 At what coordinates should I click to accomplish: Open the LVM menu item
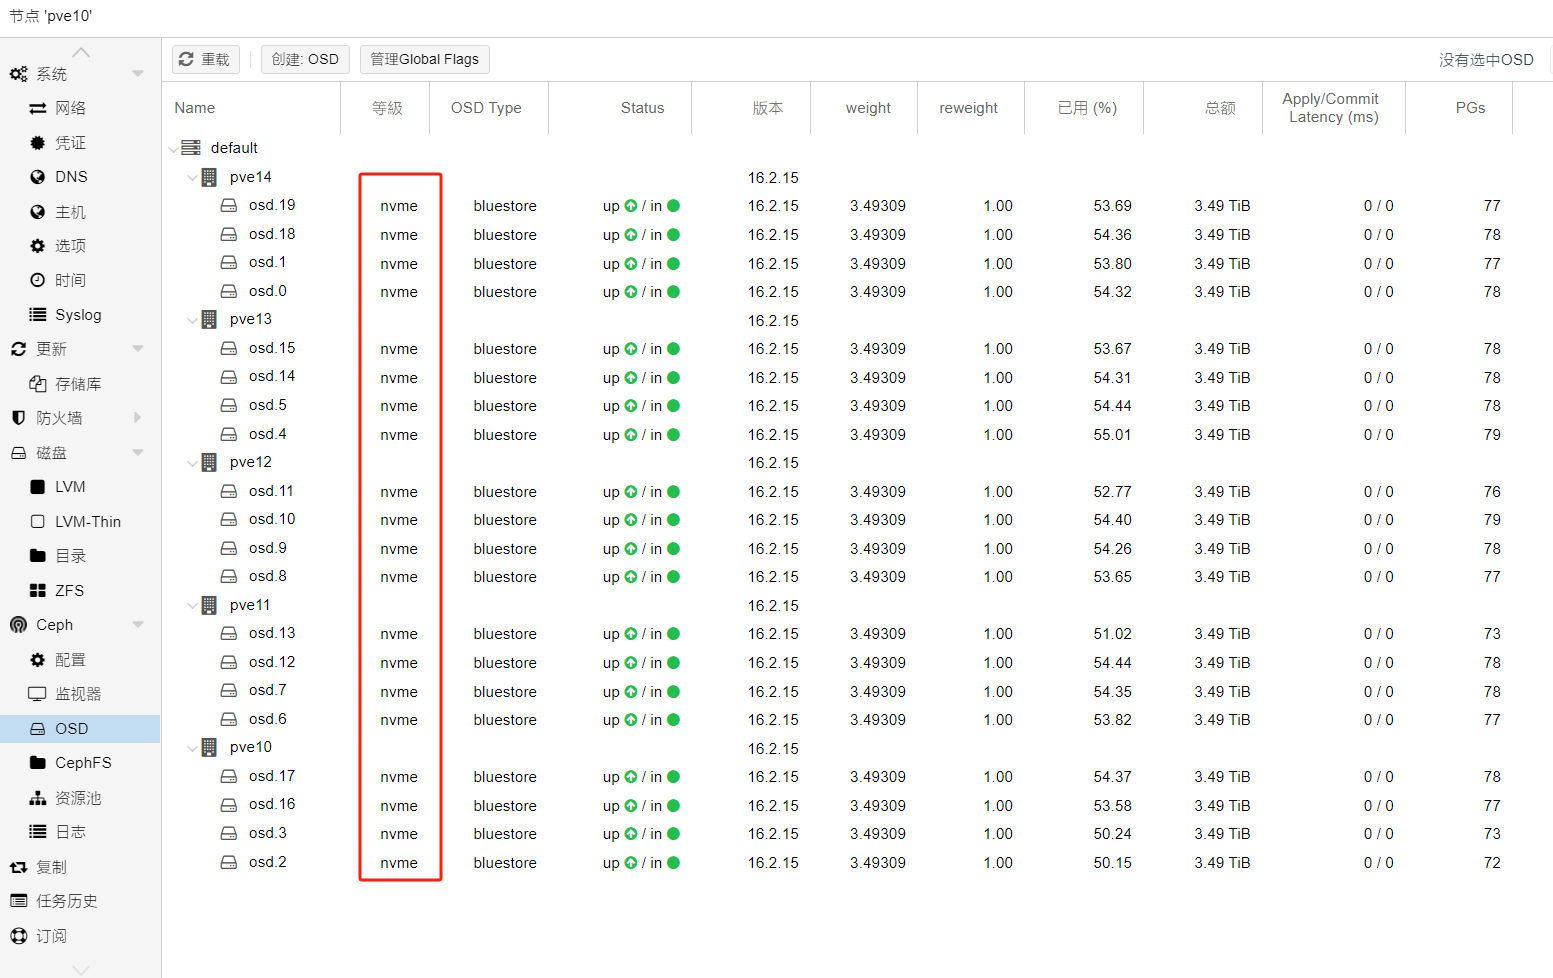pos(80,487)
